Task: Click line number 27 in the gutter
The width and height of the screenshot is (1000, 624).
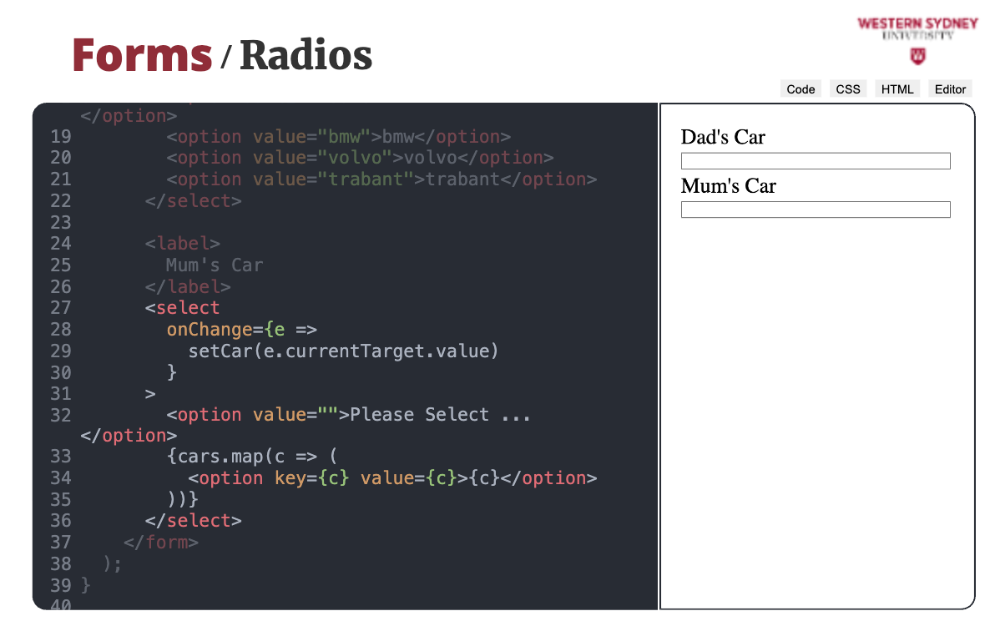Action: (x=60, y=308)
